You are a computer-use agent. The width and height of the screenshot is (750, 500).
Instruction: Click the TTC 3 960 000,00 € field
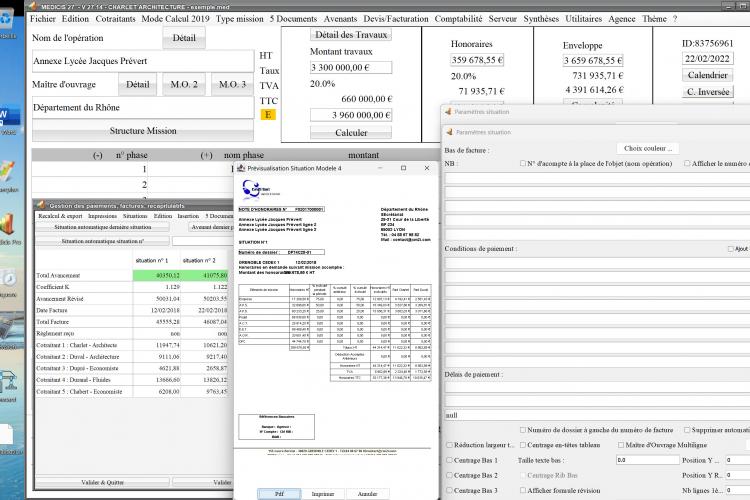(x=351, y=115)
